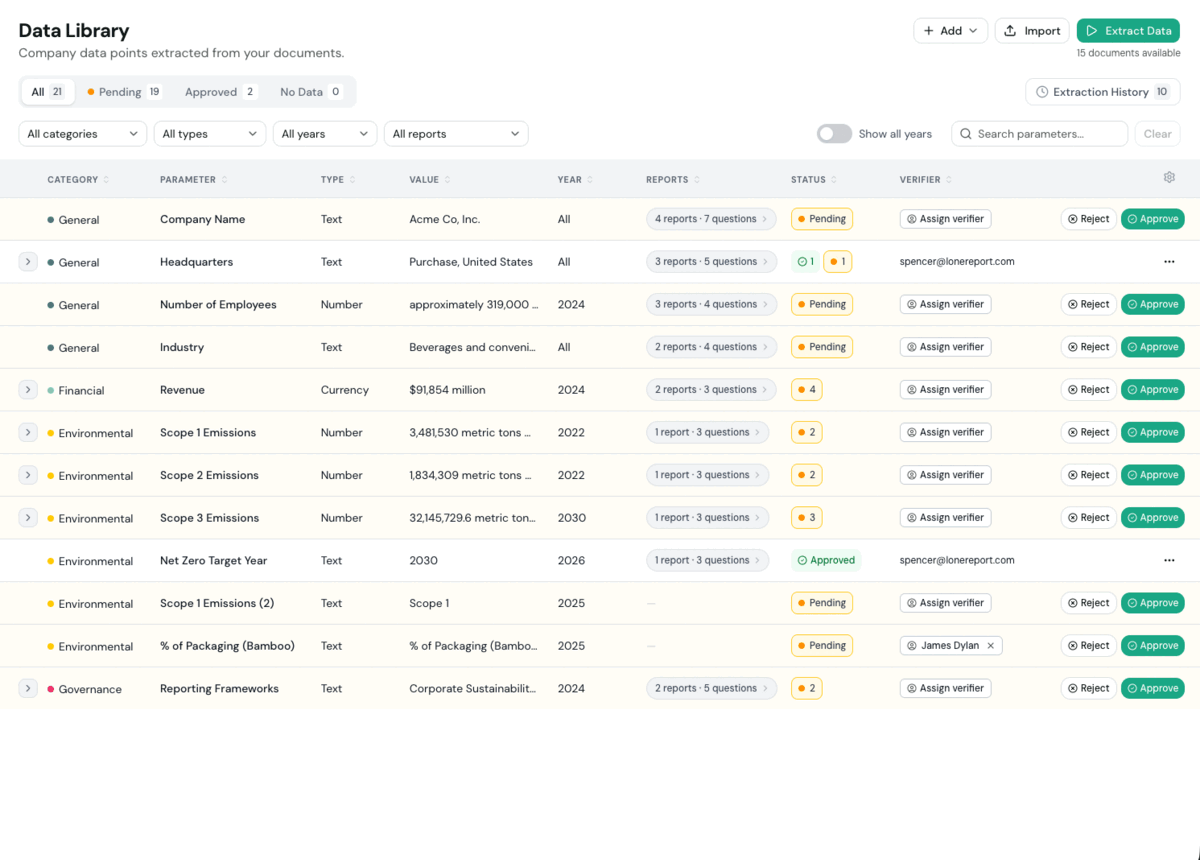Open All categories dropdown

coord(83,134)
